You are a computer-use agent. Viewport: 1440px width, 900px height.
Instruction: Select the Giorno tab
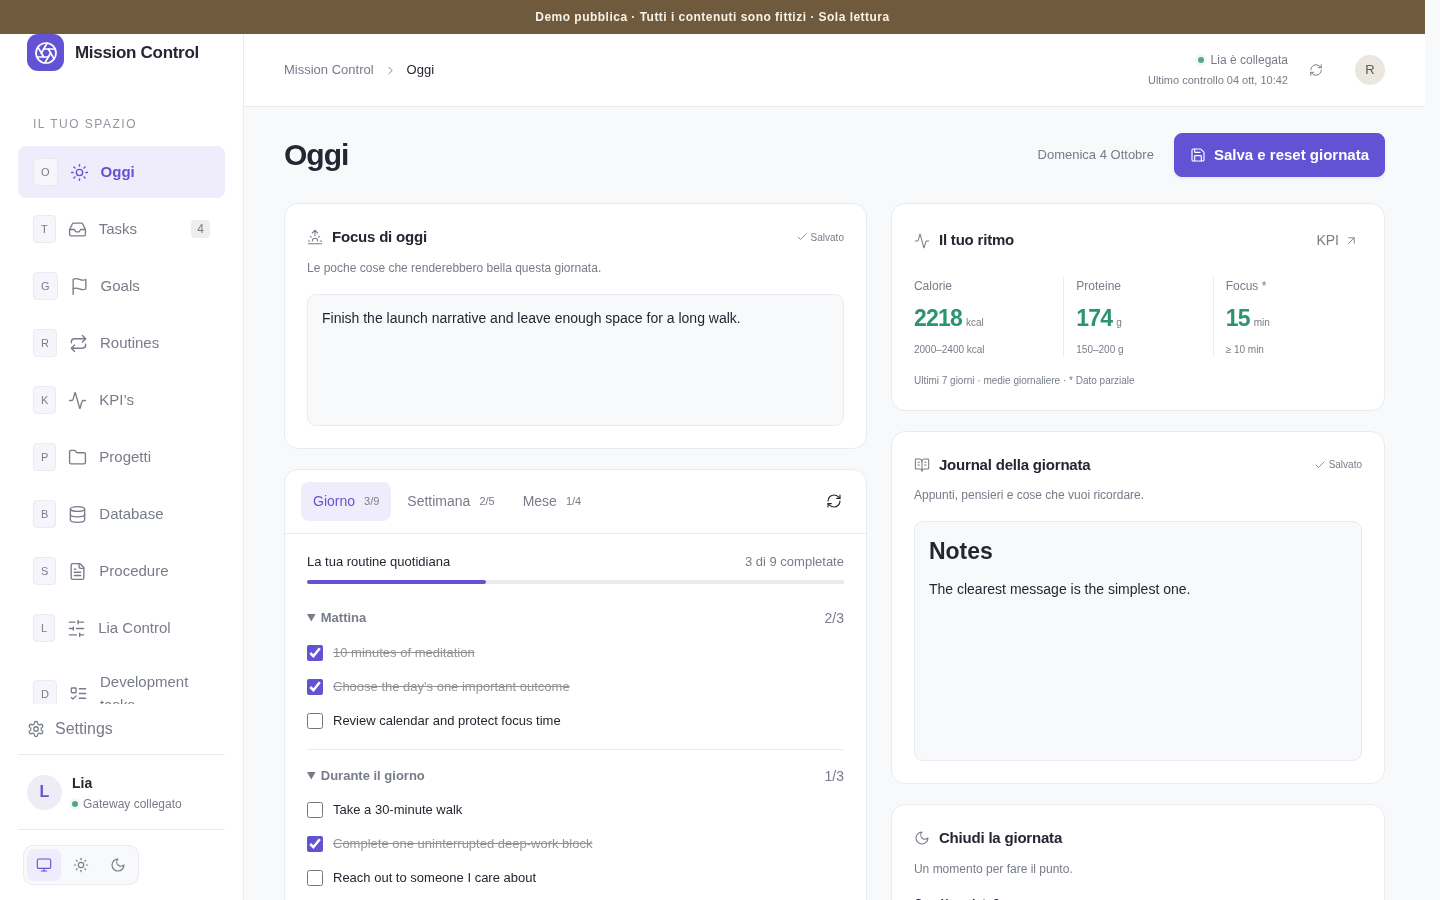346,501
